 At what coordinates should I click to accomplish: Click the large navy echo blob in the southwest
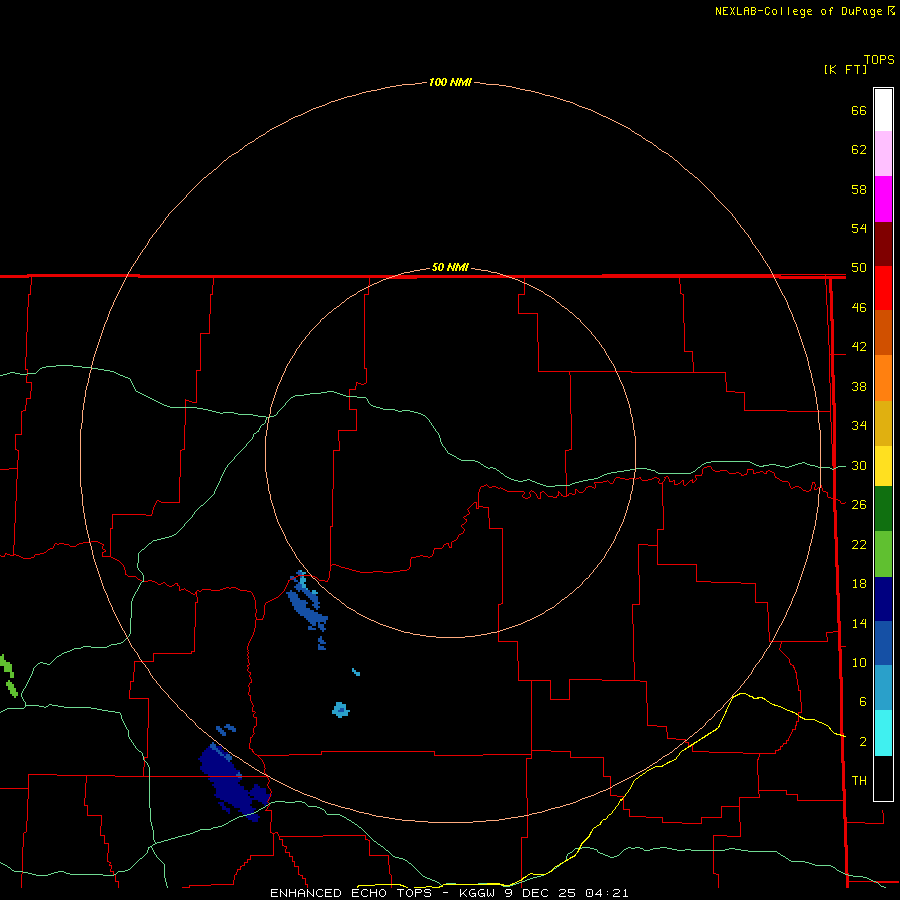[x=232, y=783]
